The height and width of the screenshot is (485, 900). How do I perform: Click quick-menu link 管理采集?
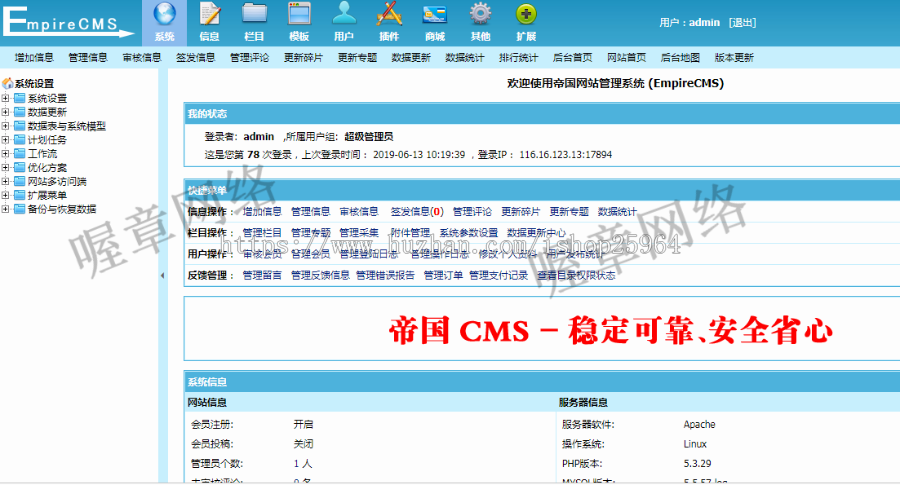[x=359, y=233]
